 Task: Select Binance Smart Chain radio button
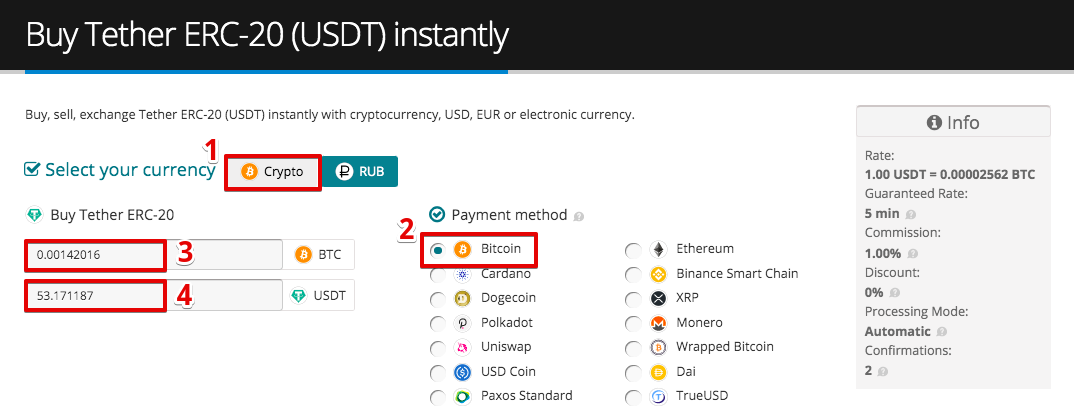tap(633, 275)
